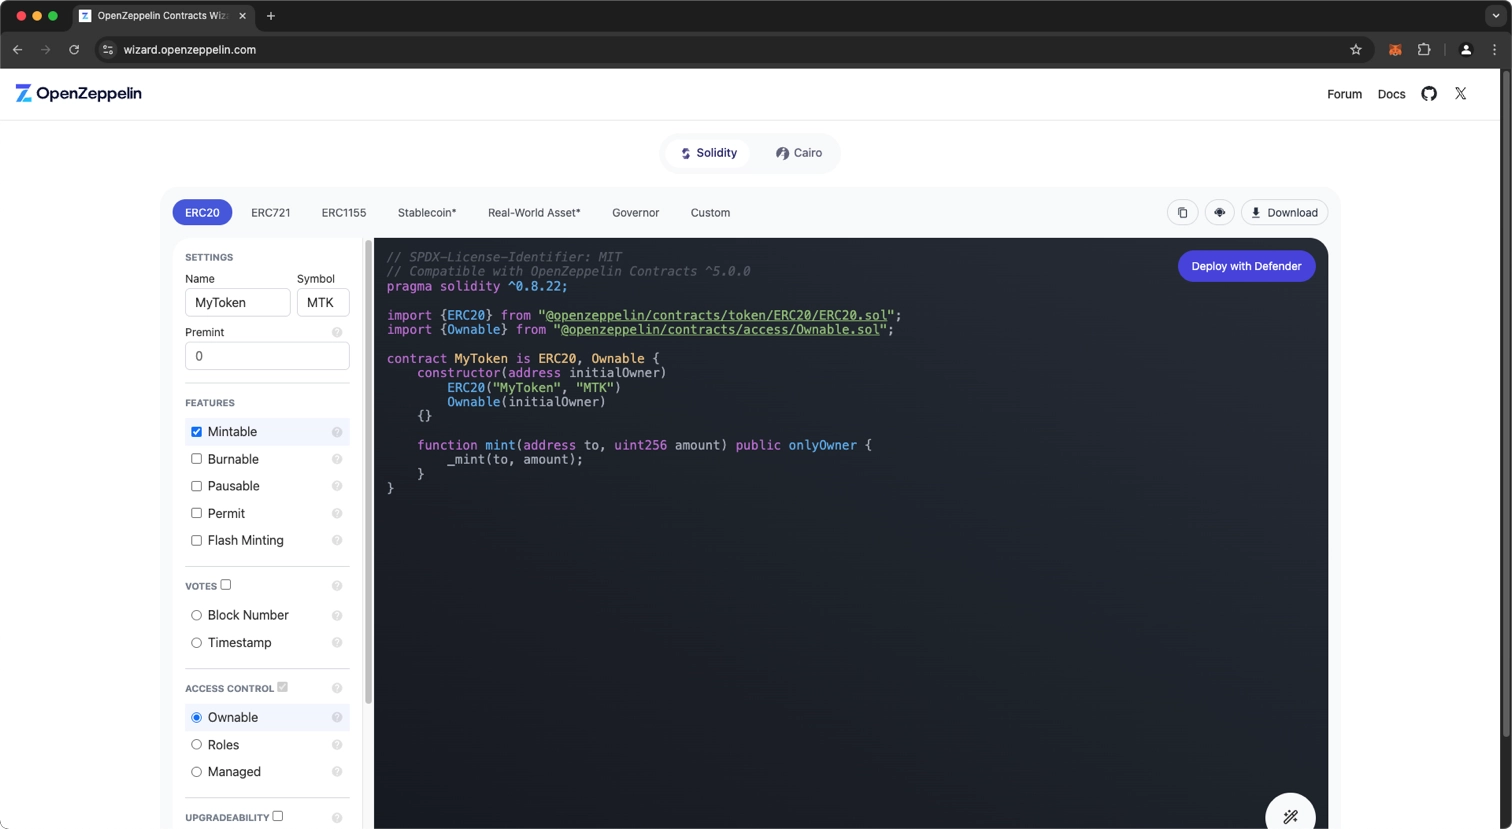Show help for Premint field
Image resolution: width=1512 pixels, height=829 pixels.
(337, 332)
